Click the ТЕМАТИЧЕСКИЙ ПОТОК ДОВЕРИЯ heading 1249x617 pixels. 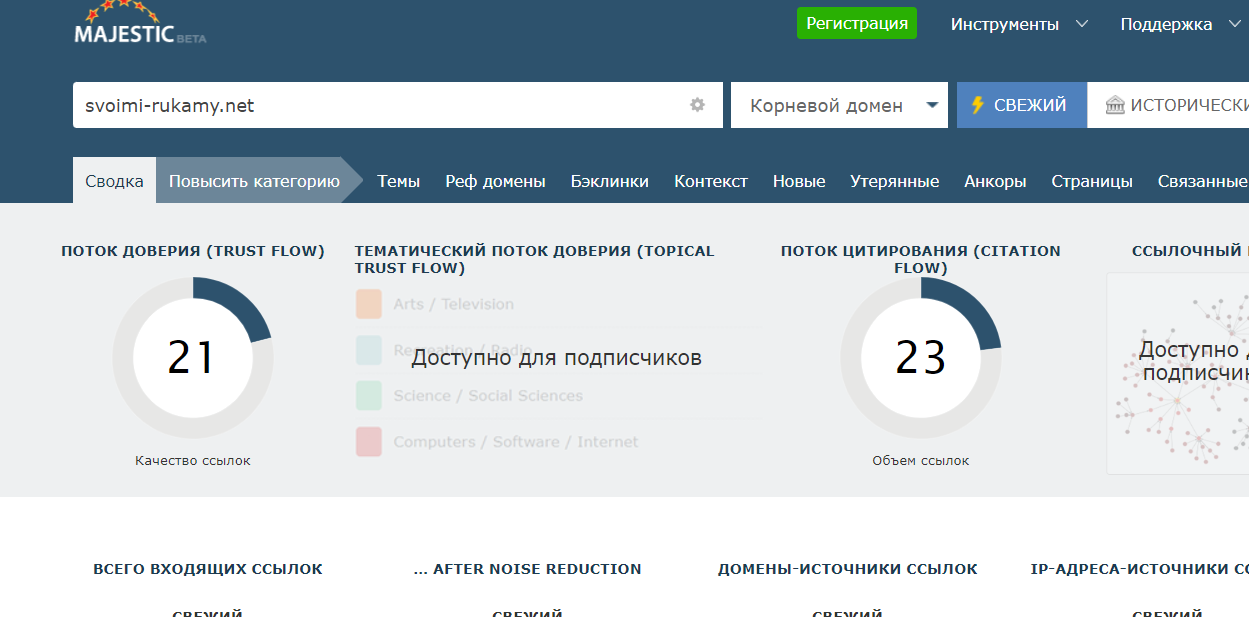tap(535, 259)
